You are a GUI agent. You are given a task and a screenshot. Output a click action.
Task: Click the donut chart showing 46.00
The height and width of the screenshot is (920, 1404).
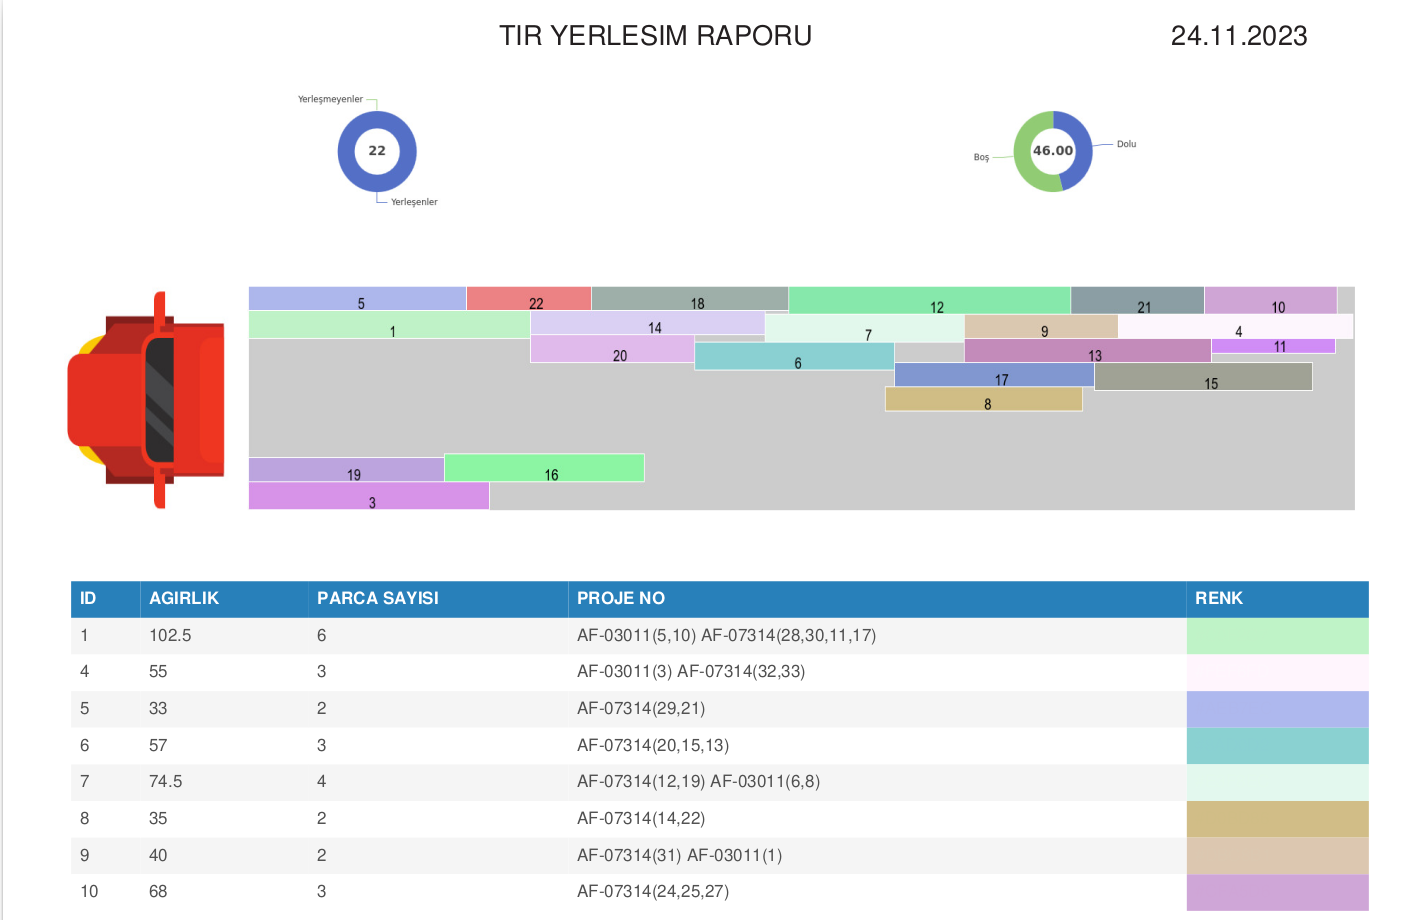tap(1053, 151)
